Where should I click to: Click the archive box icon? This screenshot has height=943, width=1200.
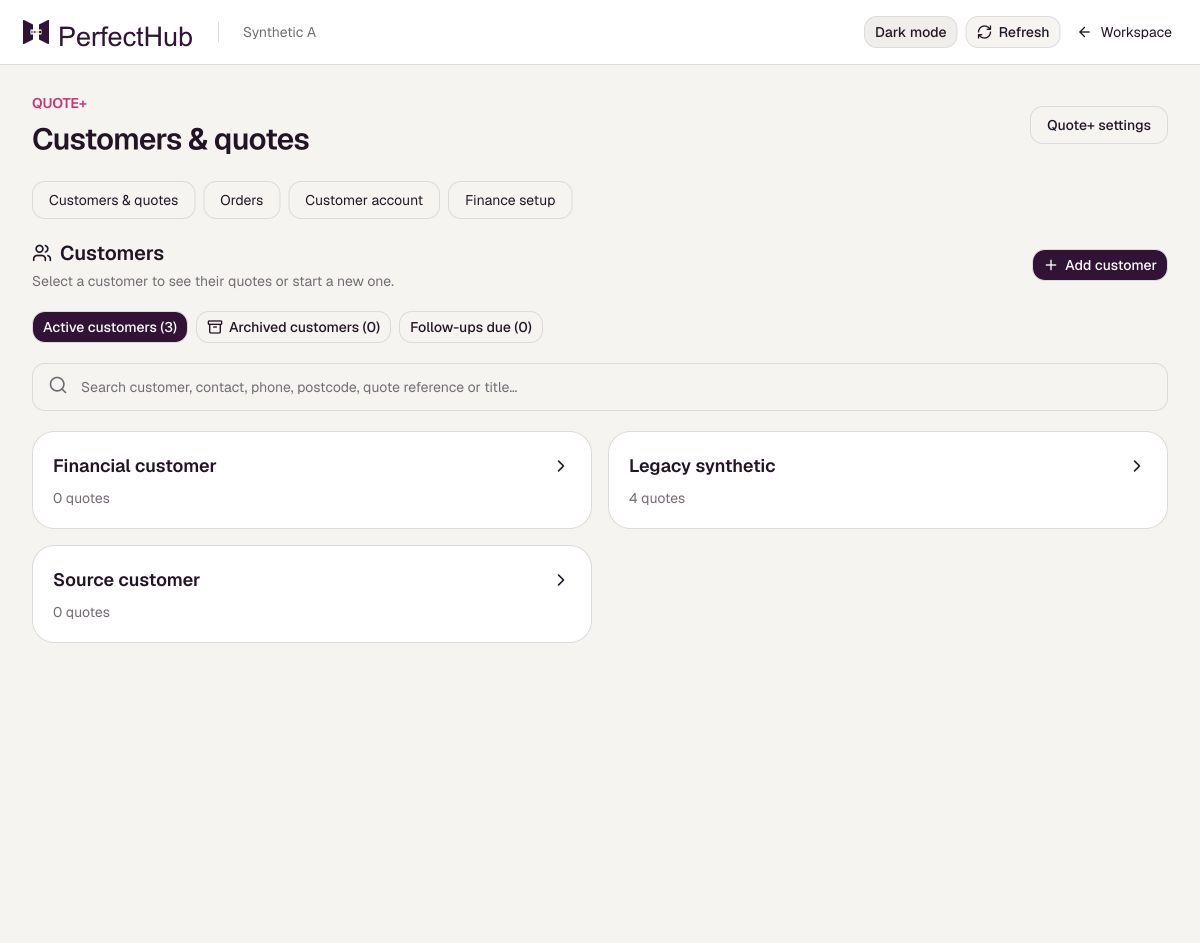(x=215, y=327)
